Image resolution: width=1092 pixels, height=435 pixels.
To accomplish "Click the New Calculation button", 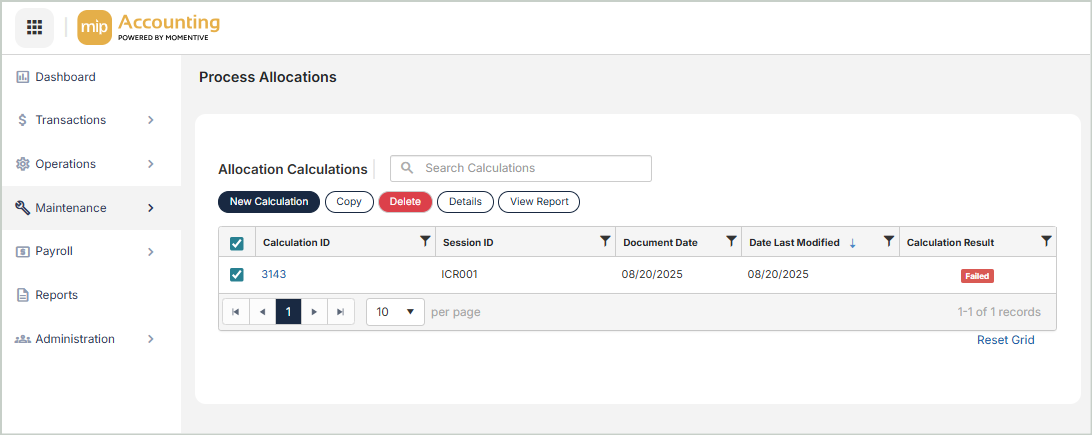I will (269, 202).
